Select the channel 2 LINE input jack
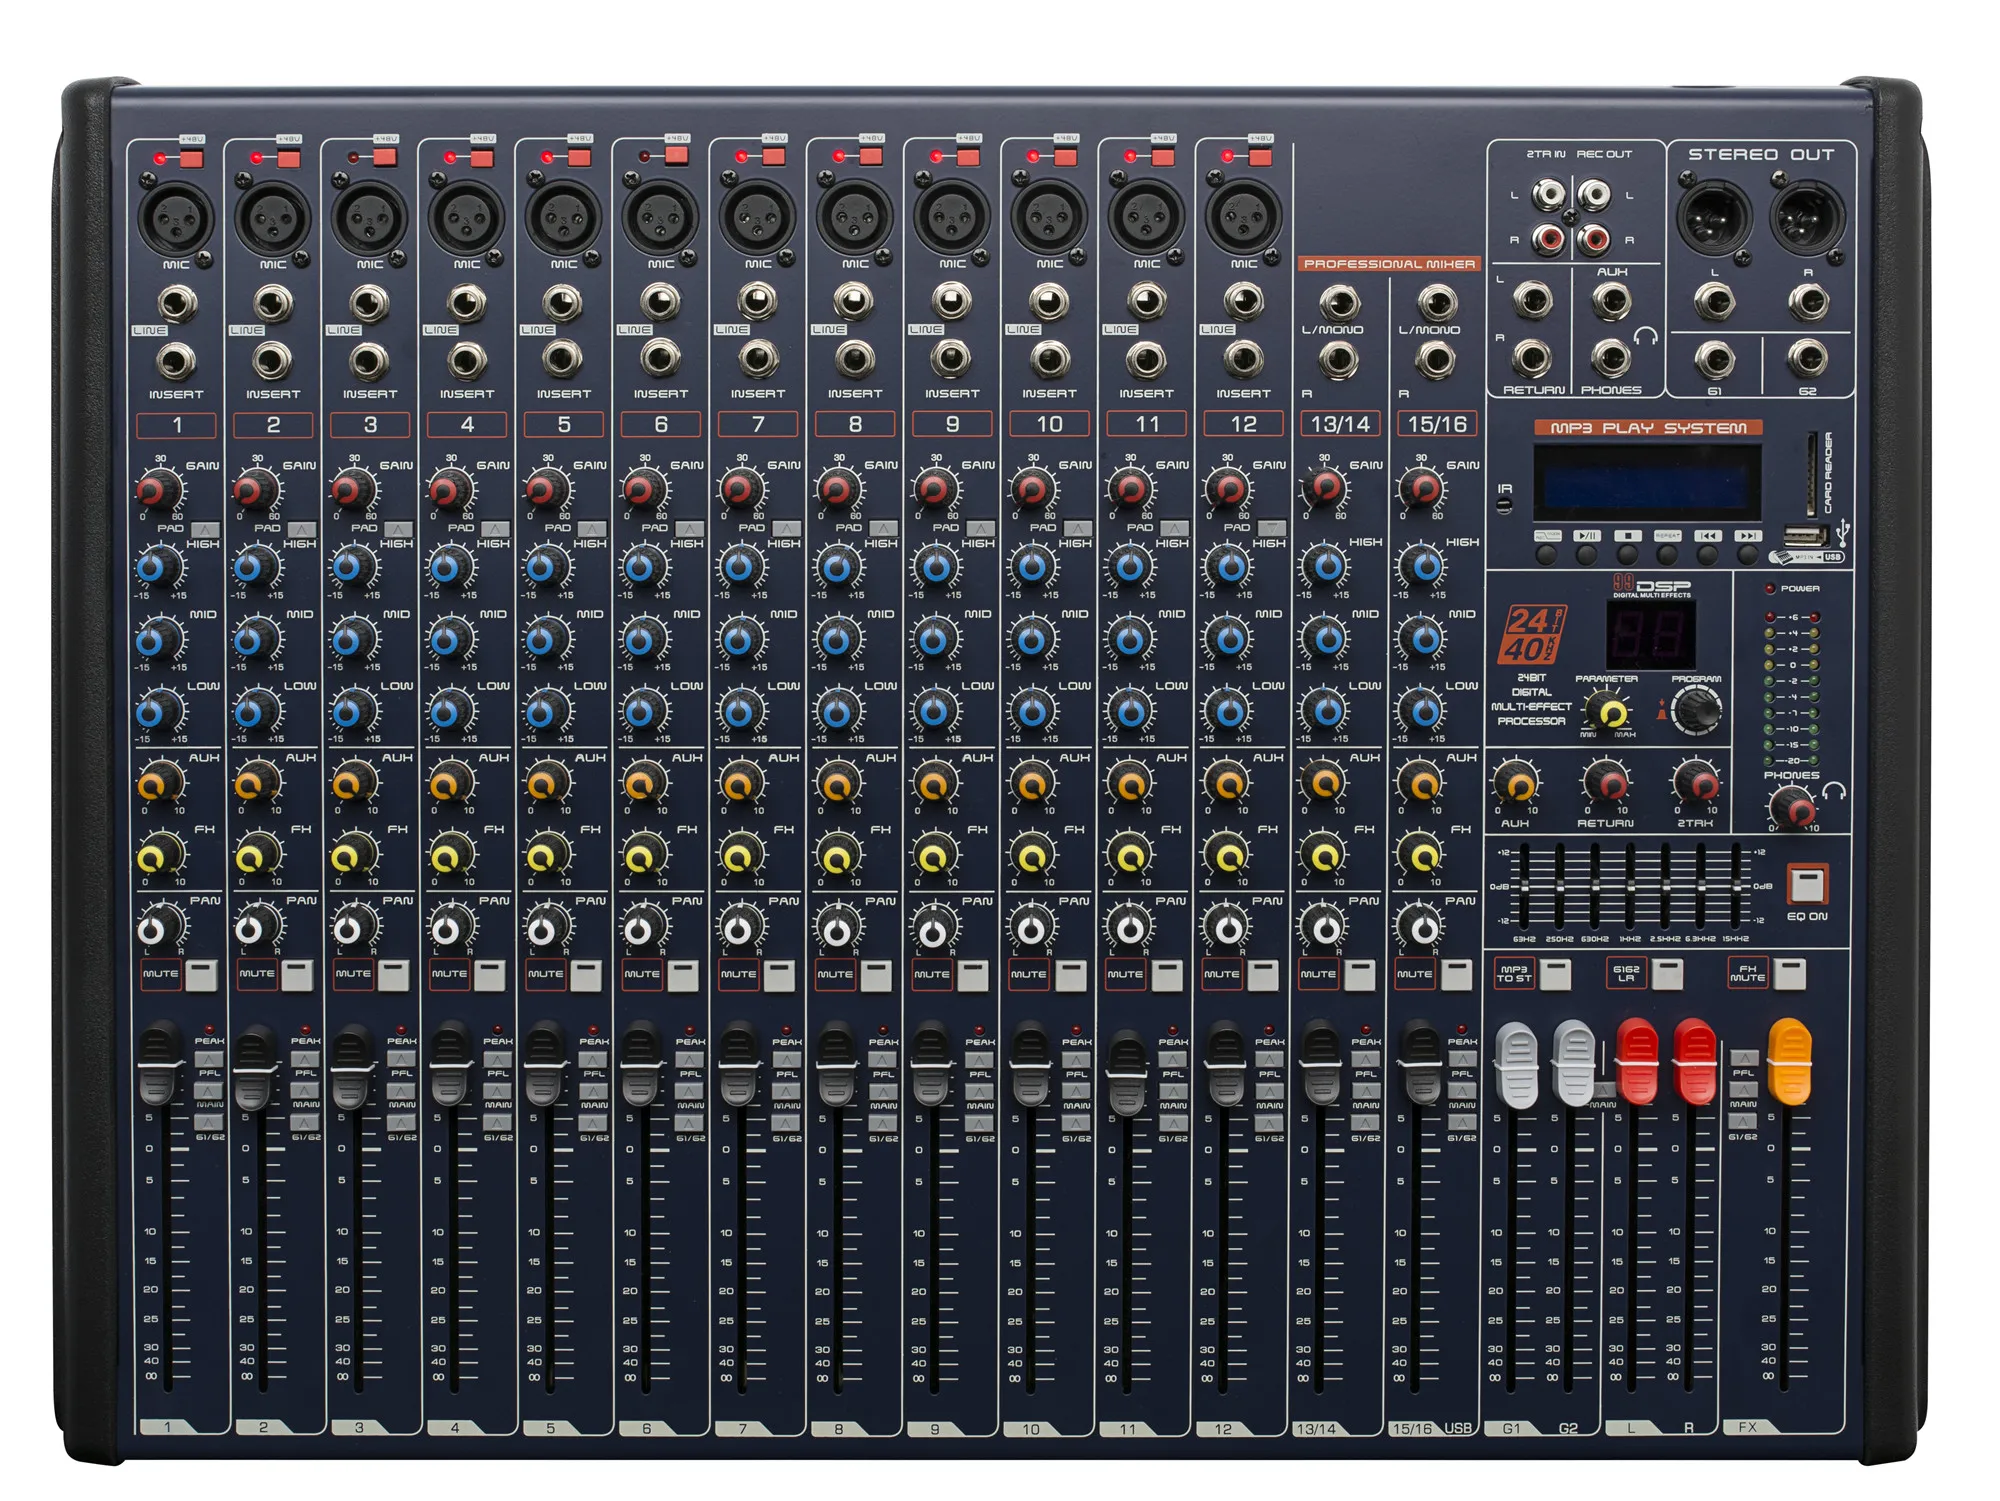This screenshot has width=2000, height=1501. pyautogui.click(x=274, y=303)
